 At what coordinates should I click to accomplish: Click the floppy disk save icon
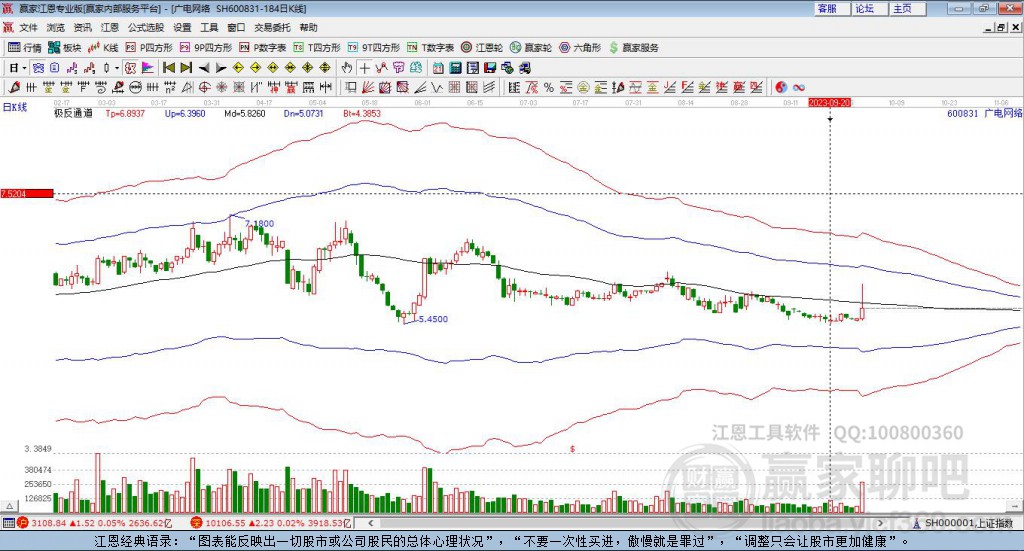pyautogui.click(x=490, y=68)
